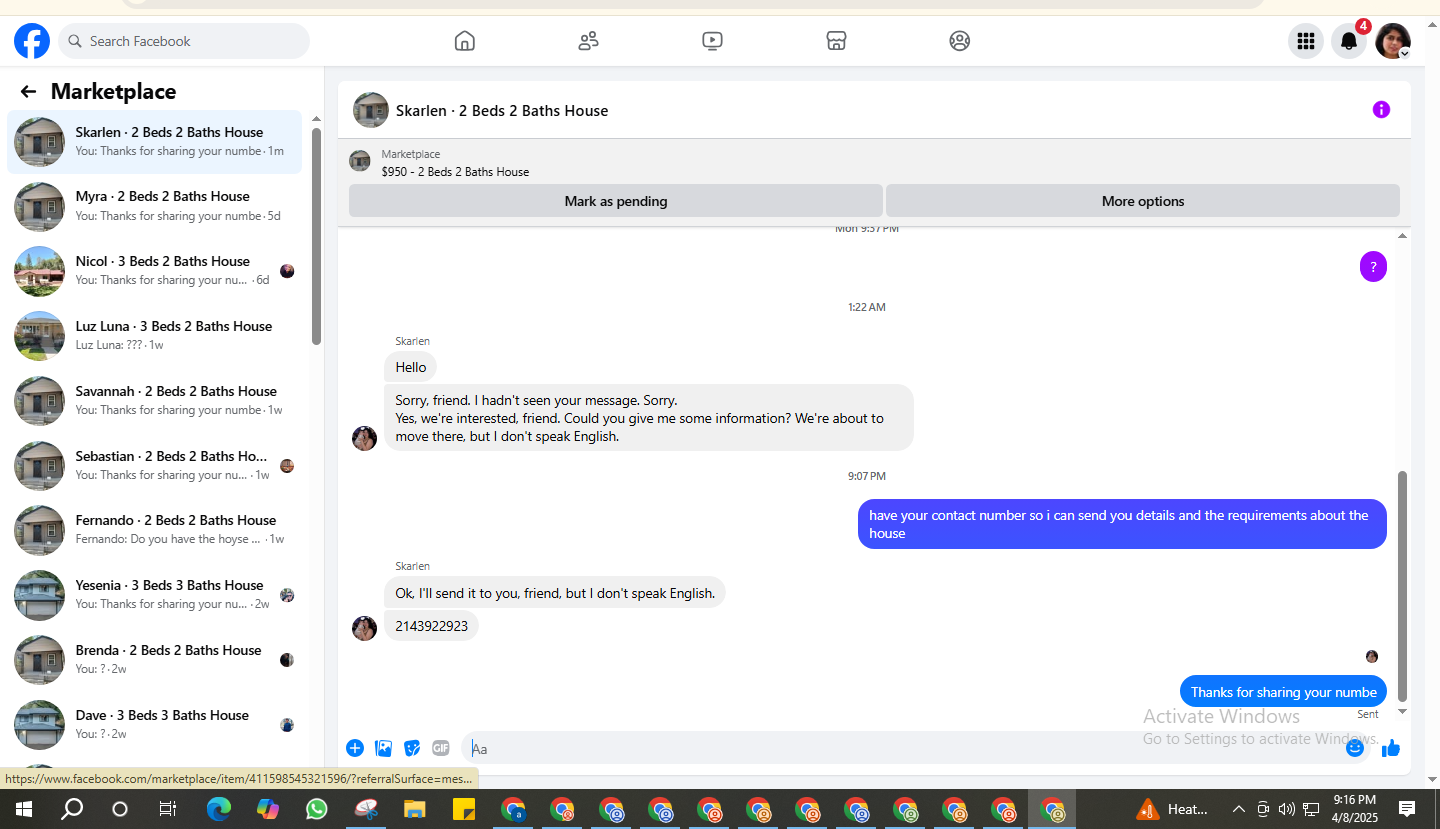Click the purple question mark message bubble
1440x829 pixels.
click(1373, 267)
